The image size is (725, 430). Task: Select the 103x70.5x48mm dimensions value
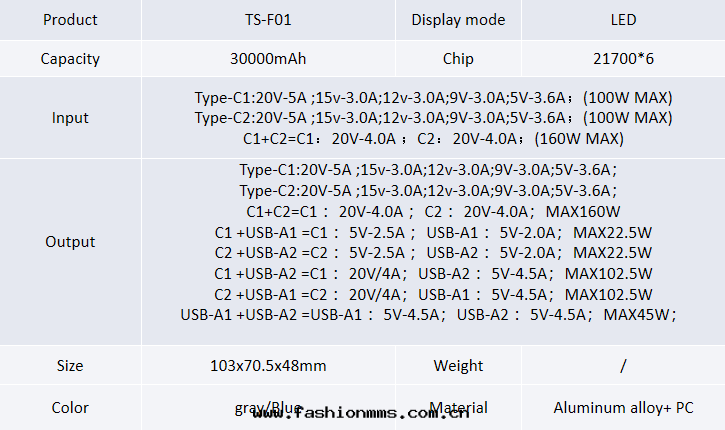[x=268, y=366]
